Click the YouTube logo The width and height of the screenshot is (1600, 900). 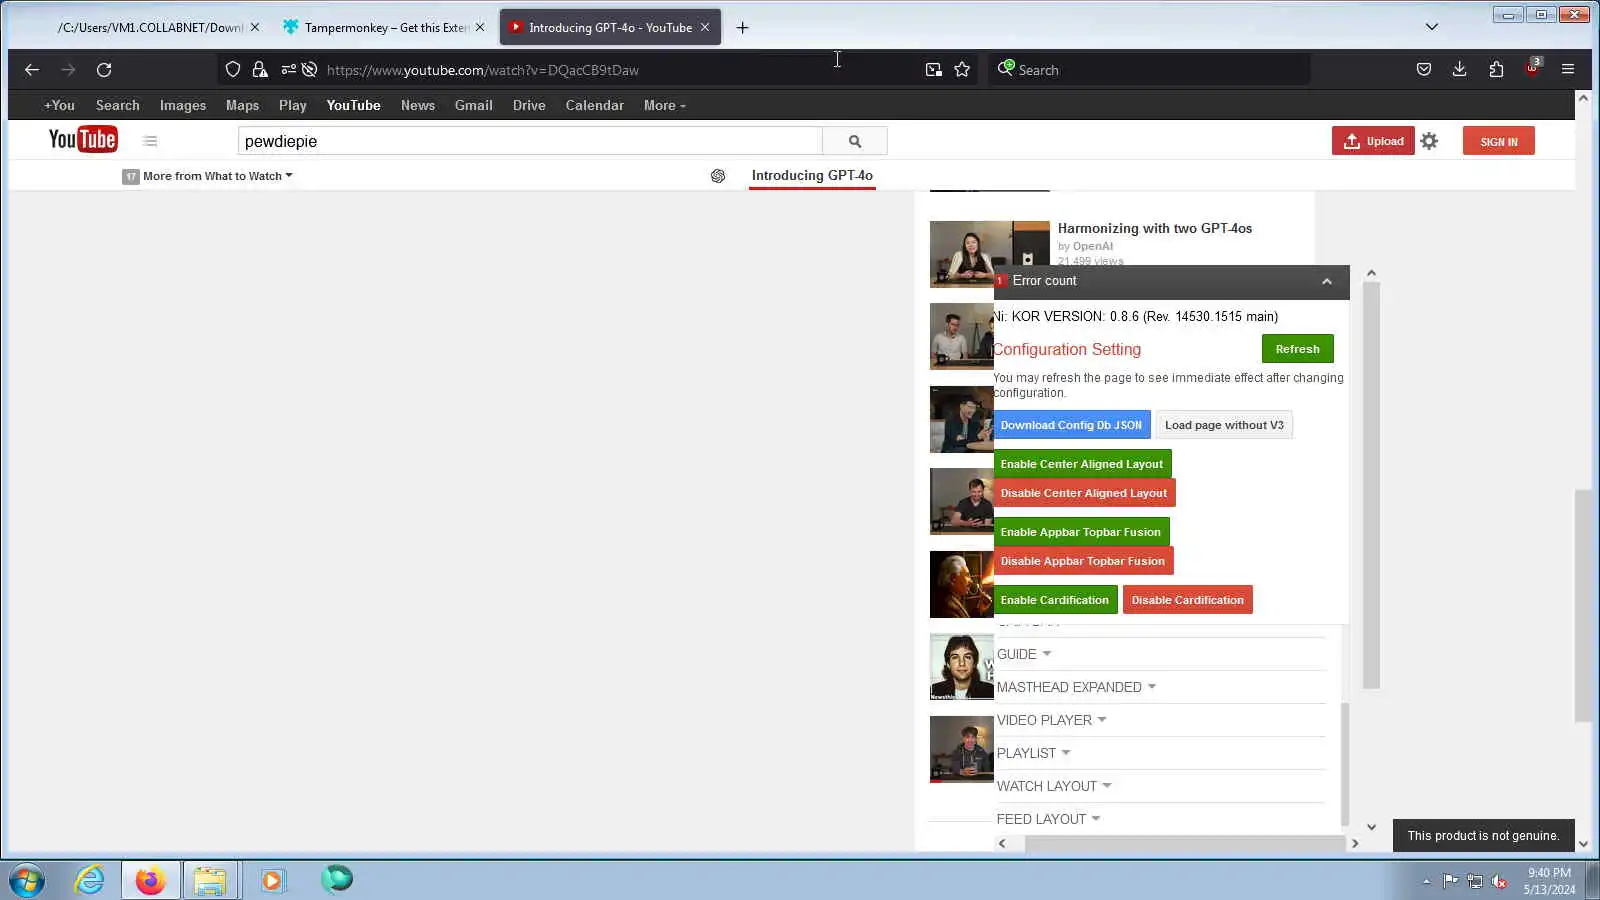83,140
